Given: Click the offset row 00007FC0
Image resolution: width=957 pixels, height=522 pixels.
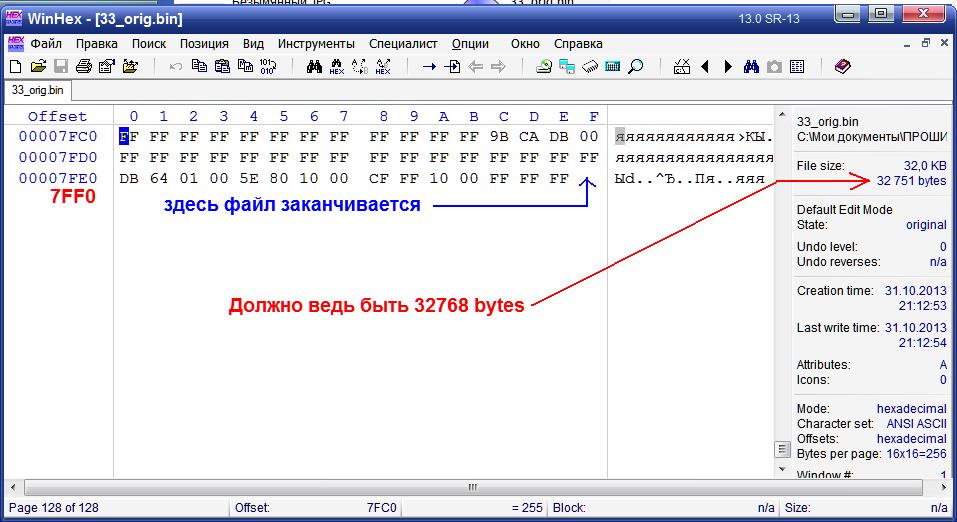Looking at the screenshot, I should 58,137.
